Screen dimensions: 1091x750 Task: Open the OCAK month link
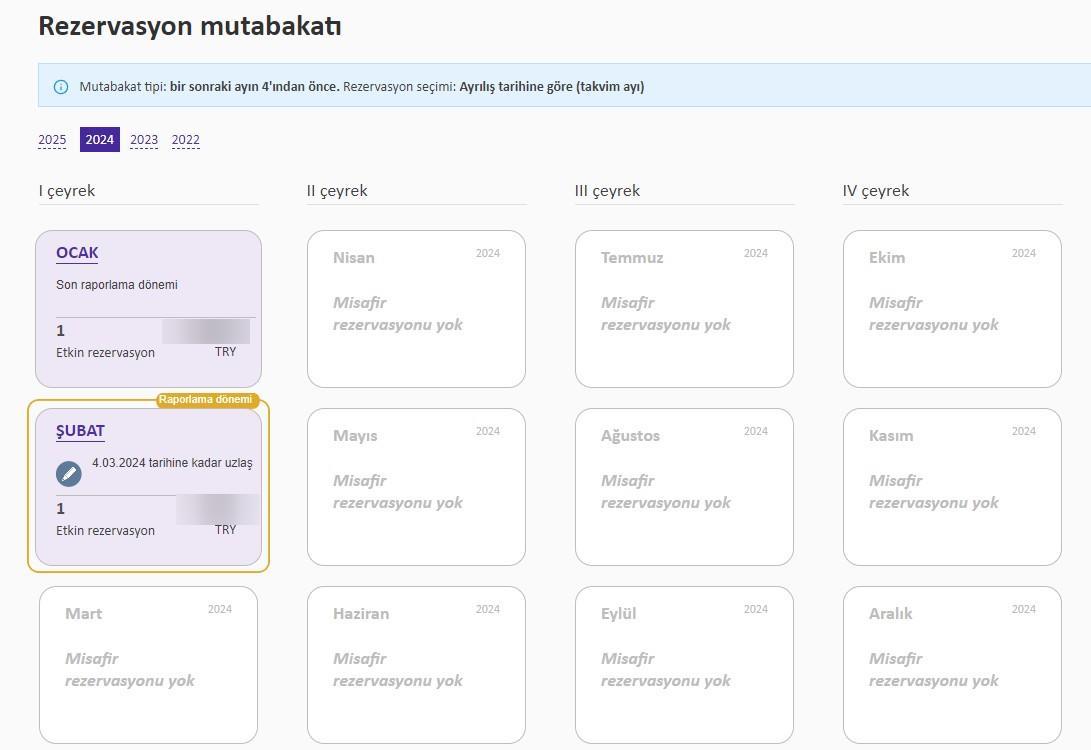click(77, 253)
